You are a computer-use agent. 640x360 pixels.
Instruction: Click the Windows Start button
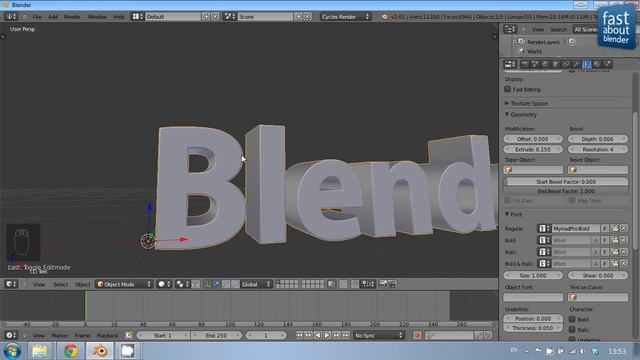12,351
